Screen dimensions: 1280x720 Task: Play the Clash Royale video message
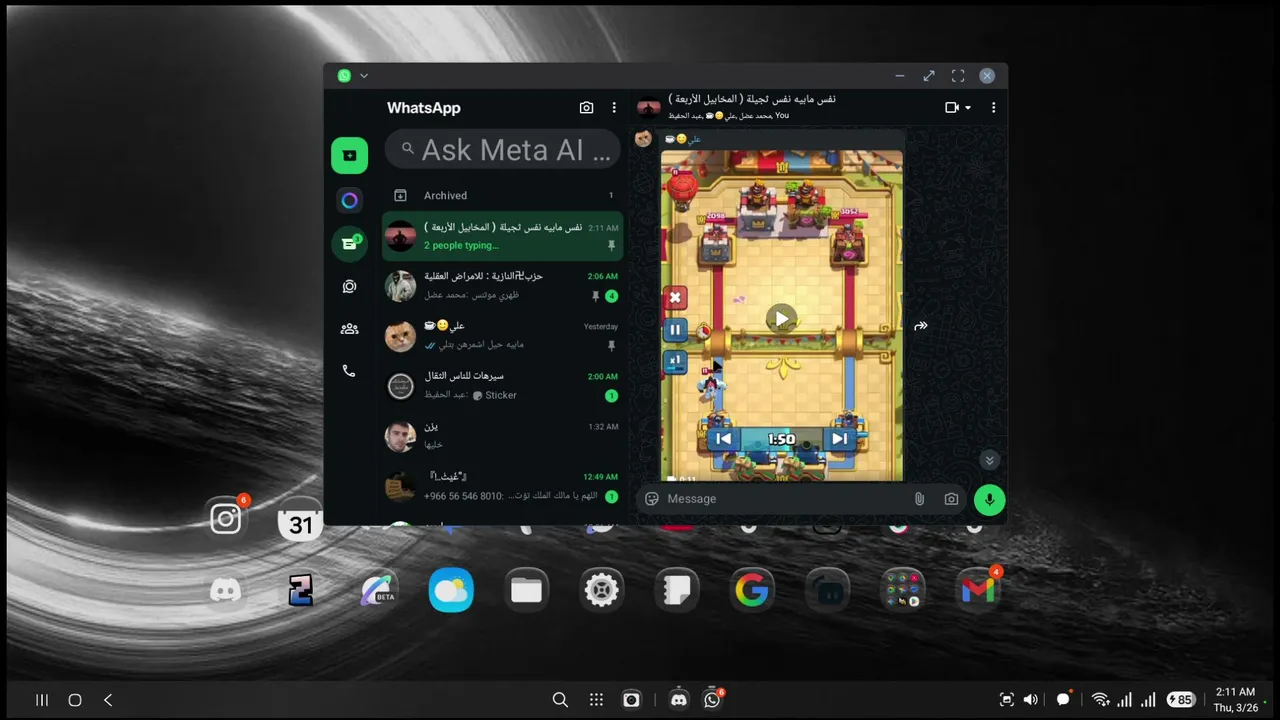click(x=781, y=318)
